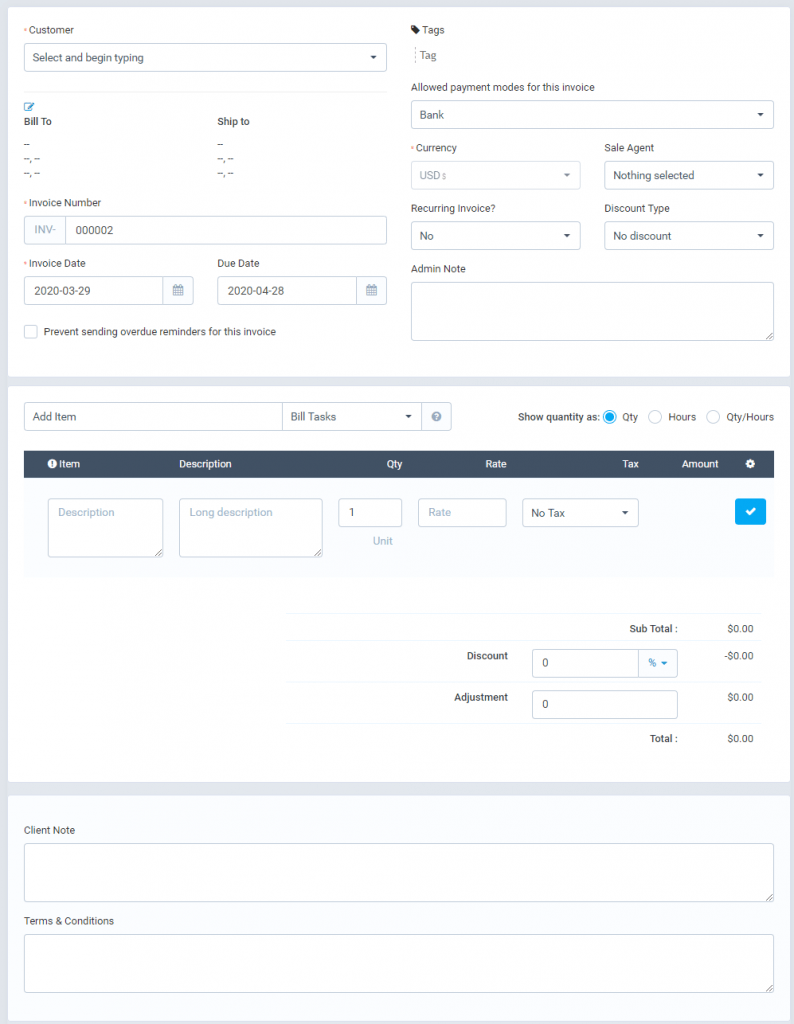Open the Discount Type dropdown
The image size is (794, 1024).
pyautogui.click(x=689, y=236)
